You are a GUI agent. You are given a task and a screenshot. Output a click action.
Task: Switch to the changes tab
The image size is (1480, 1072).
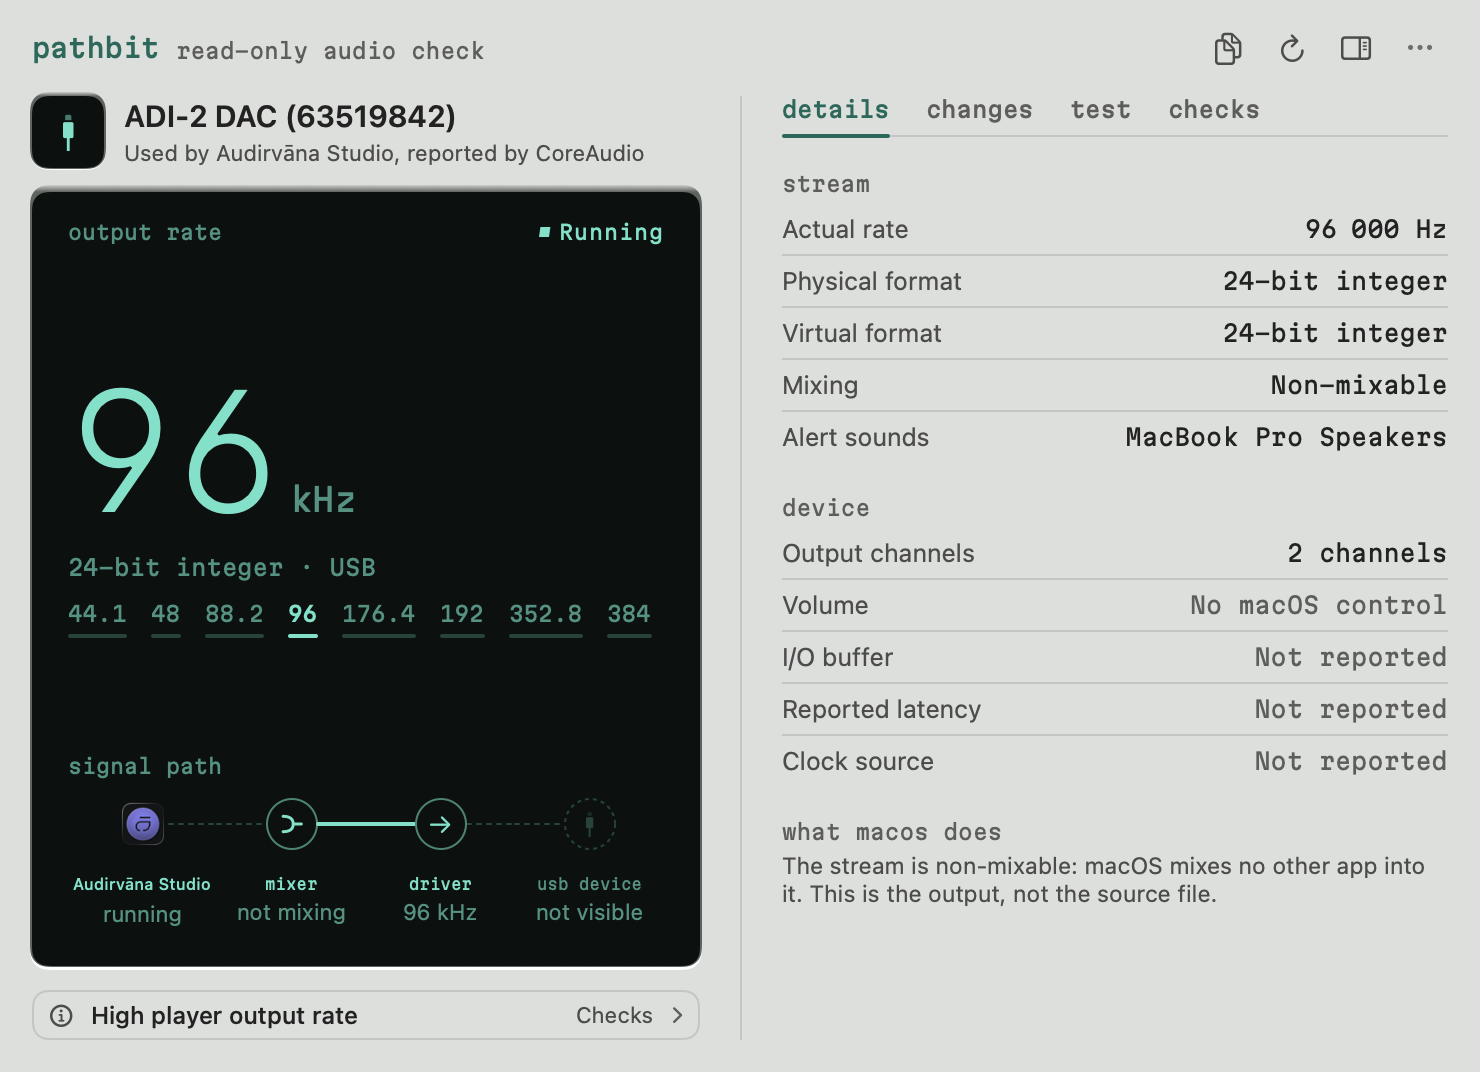(979, 110)
